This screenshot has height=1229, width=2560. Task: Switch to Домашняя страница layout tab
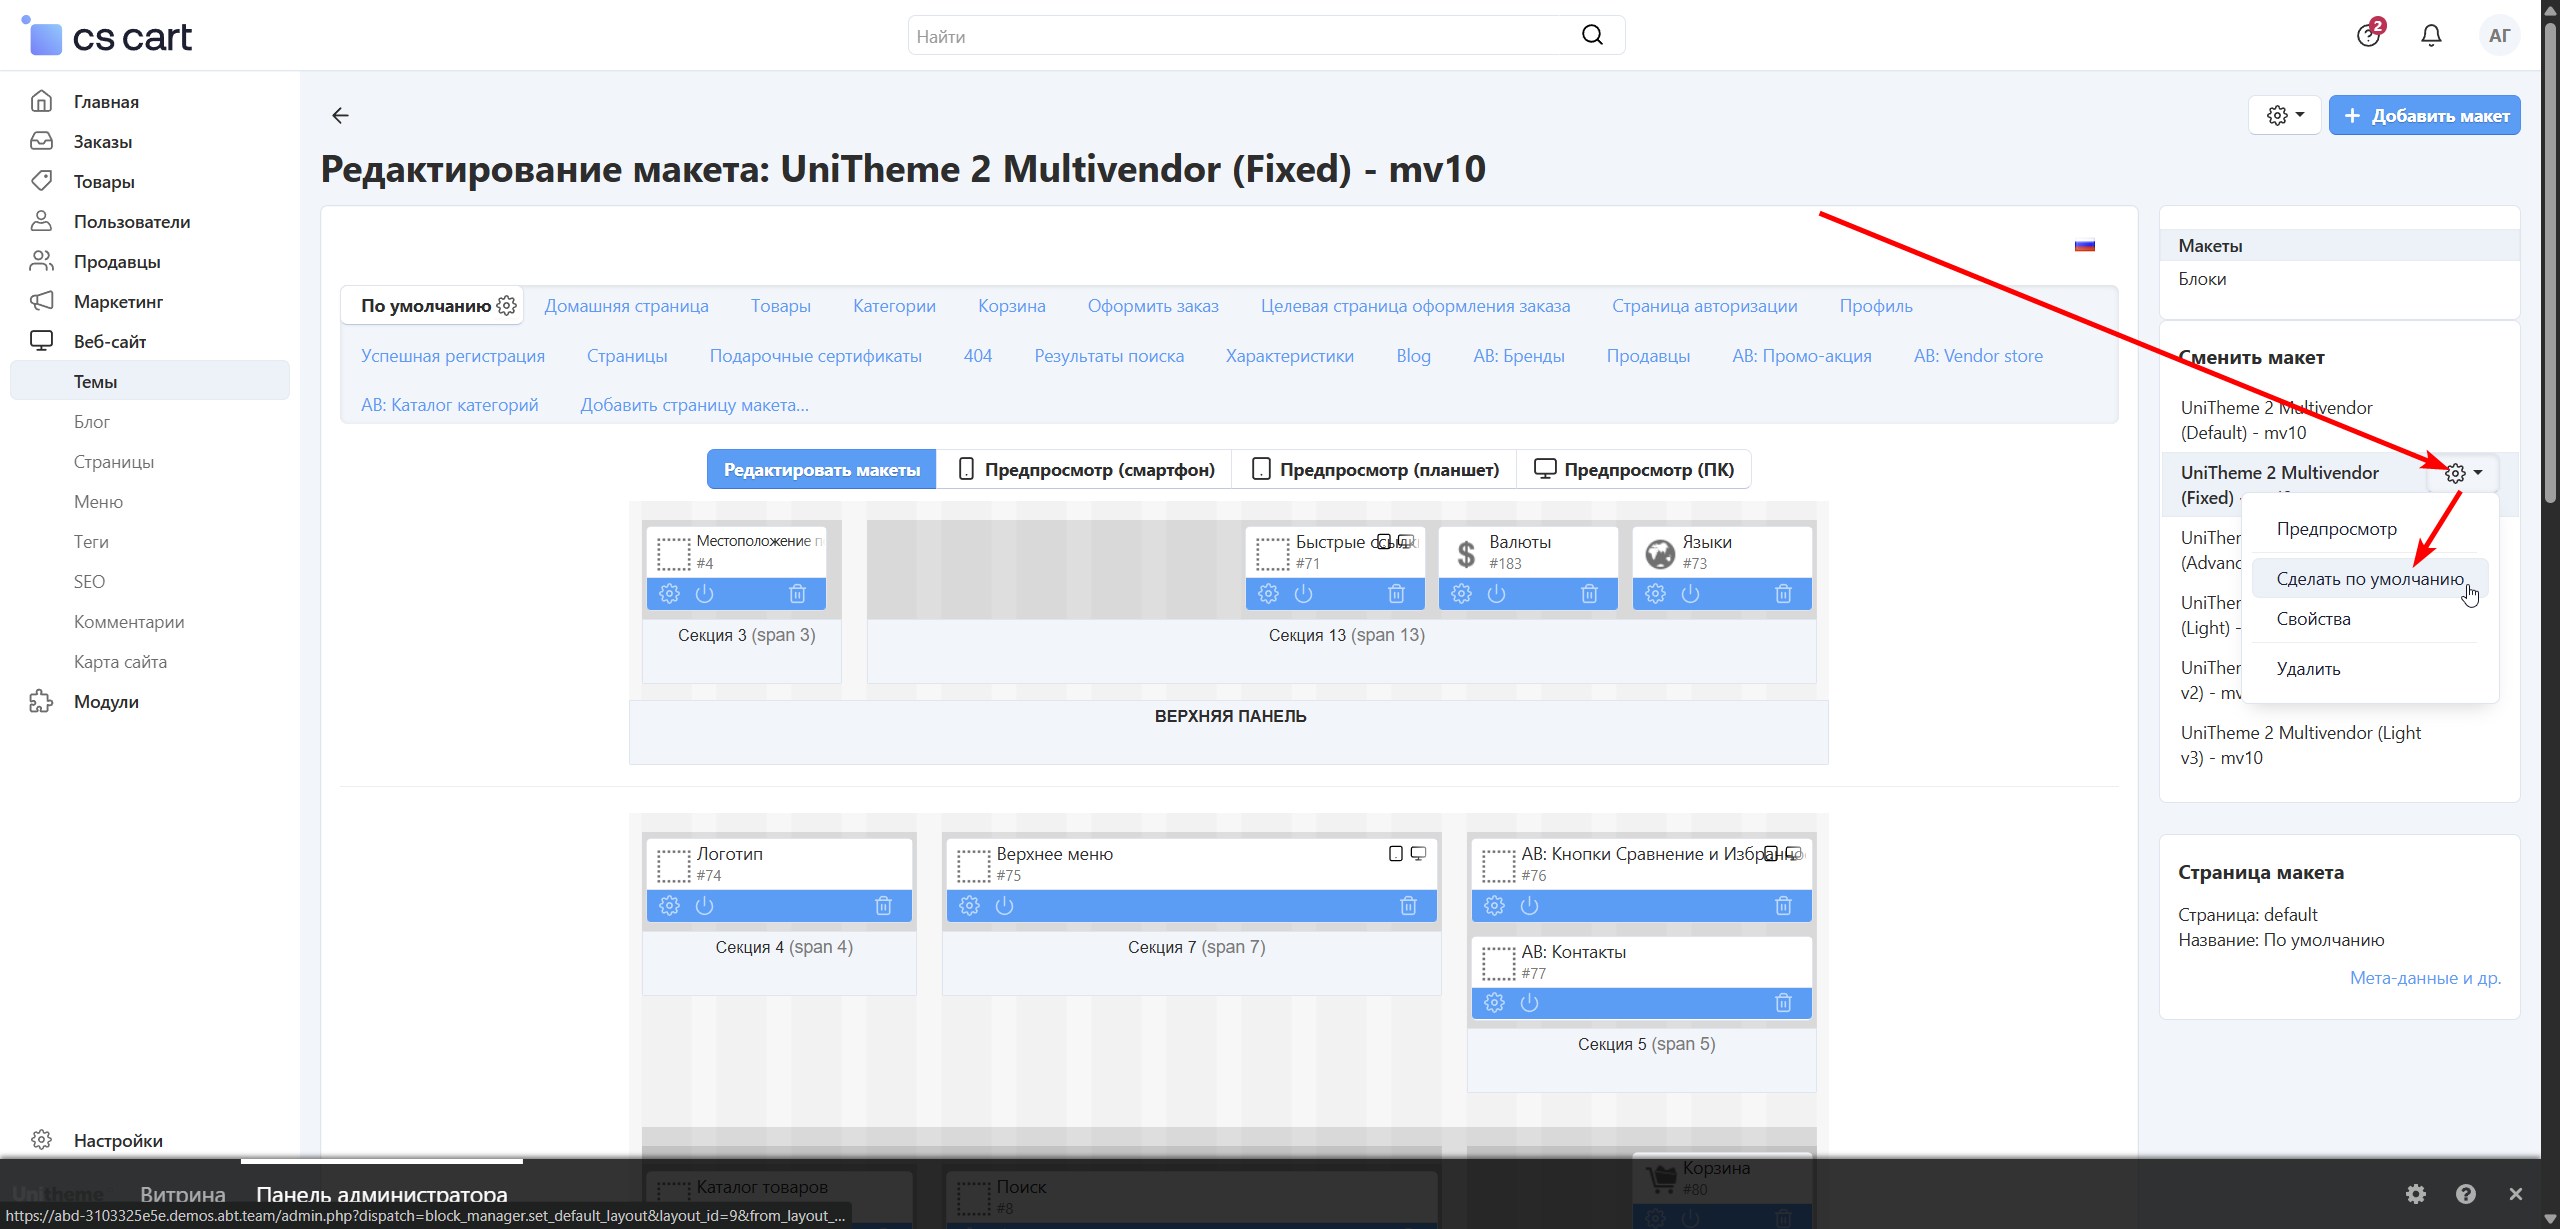[626, 306]
